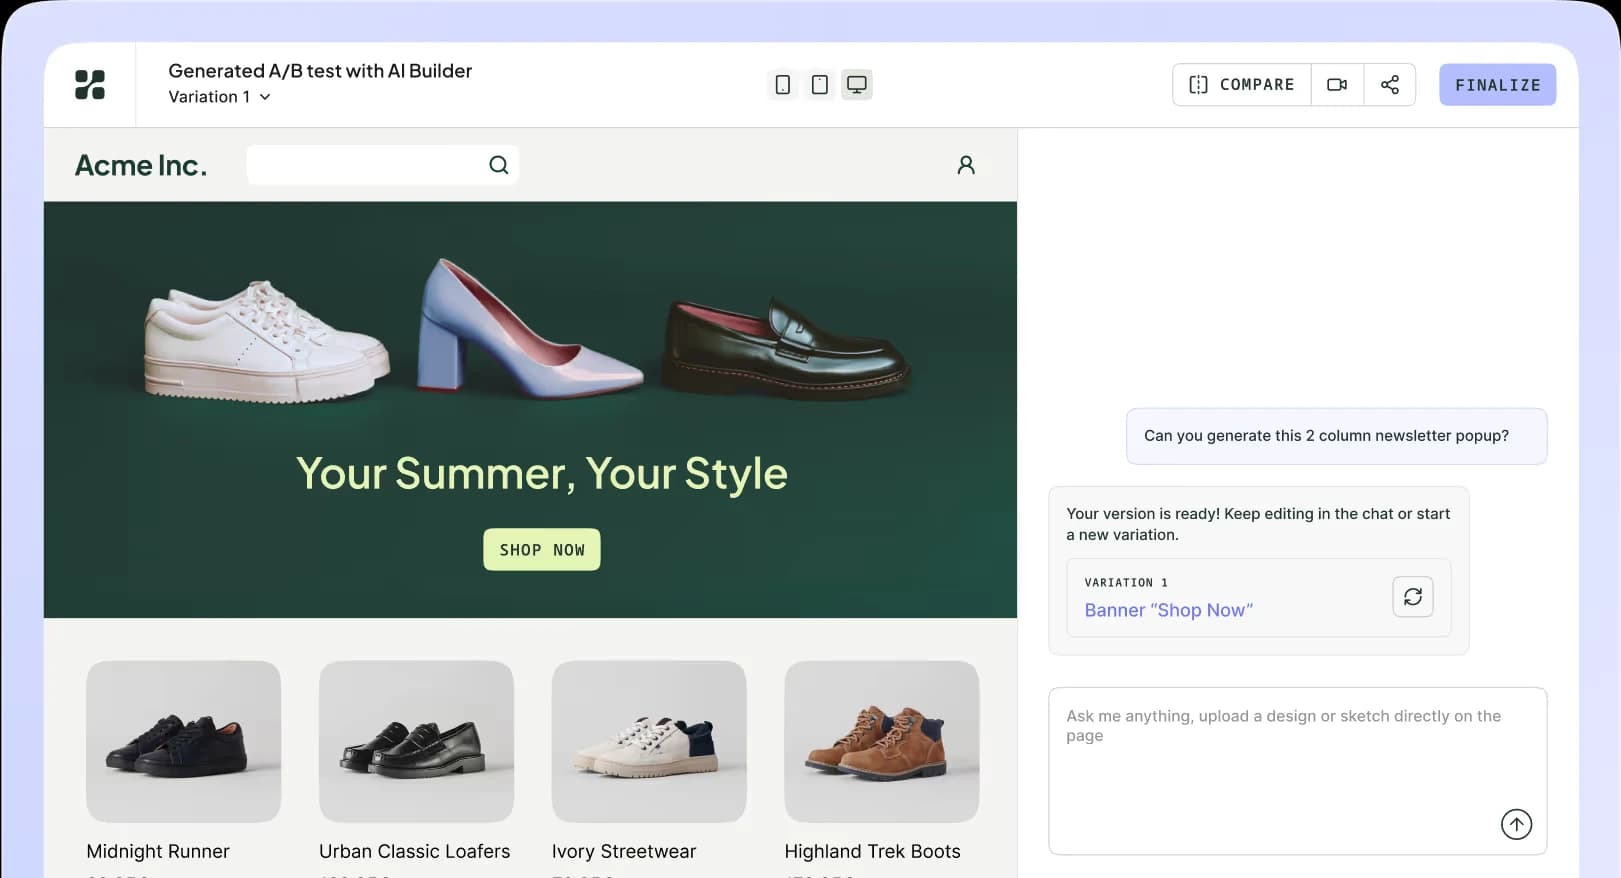The height and width of the screenshot is (878, 1621).
Task: Select the Midnight Runner product thumbnail
Action: tap(184, 742)
